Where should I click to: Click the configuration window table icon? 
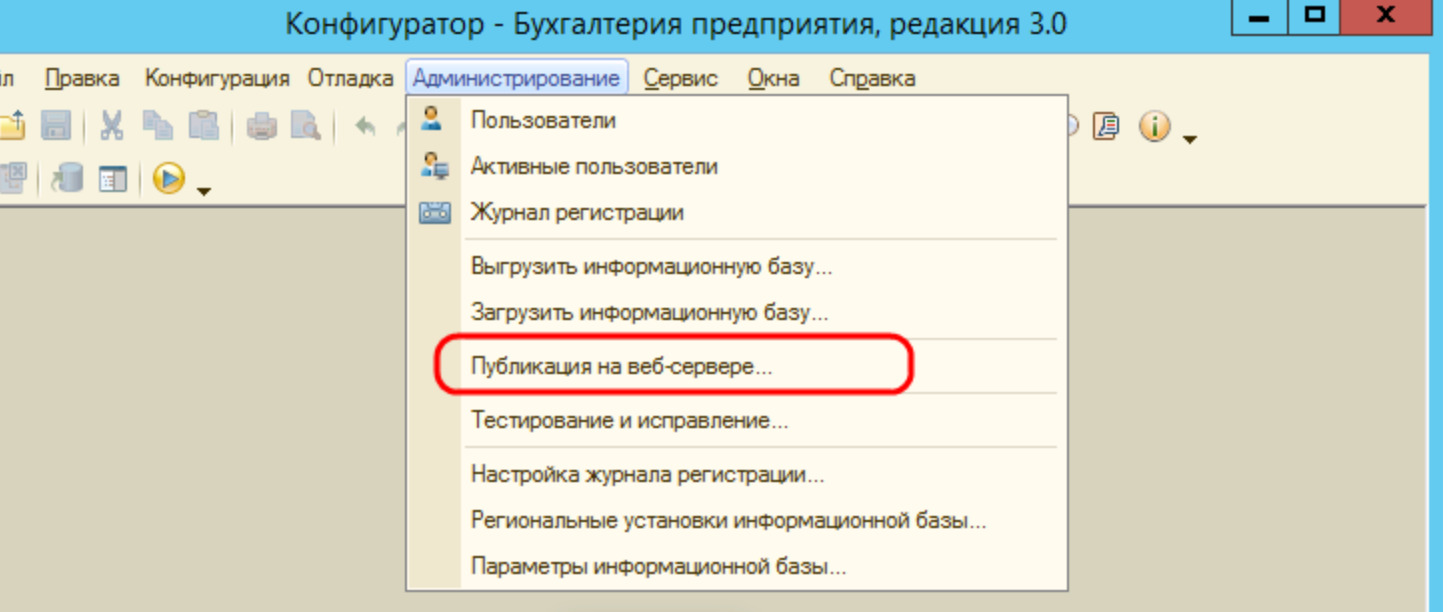pos(113,180)
